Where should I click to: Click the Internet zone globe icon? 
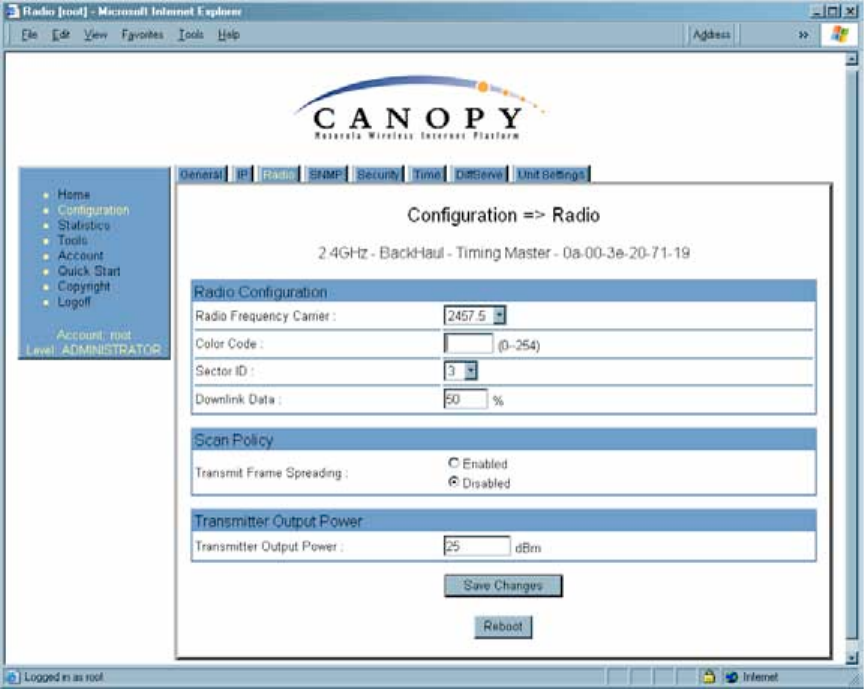732,677
